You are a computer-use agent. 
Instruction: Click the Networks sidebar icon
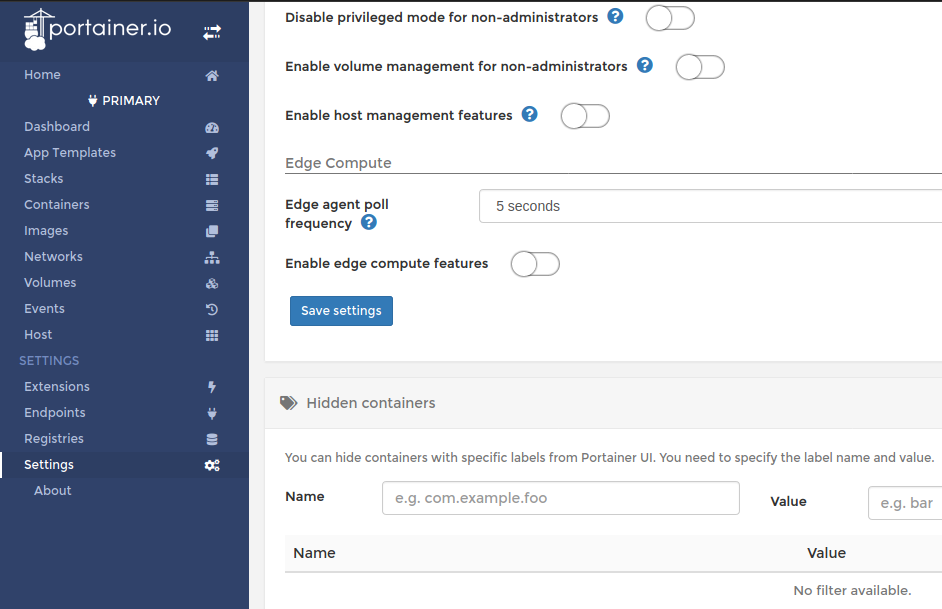[211, 256]
